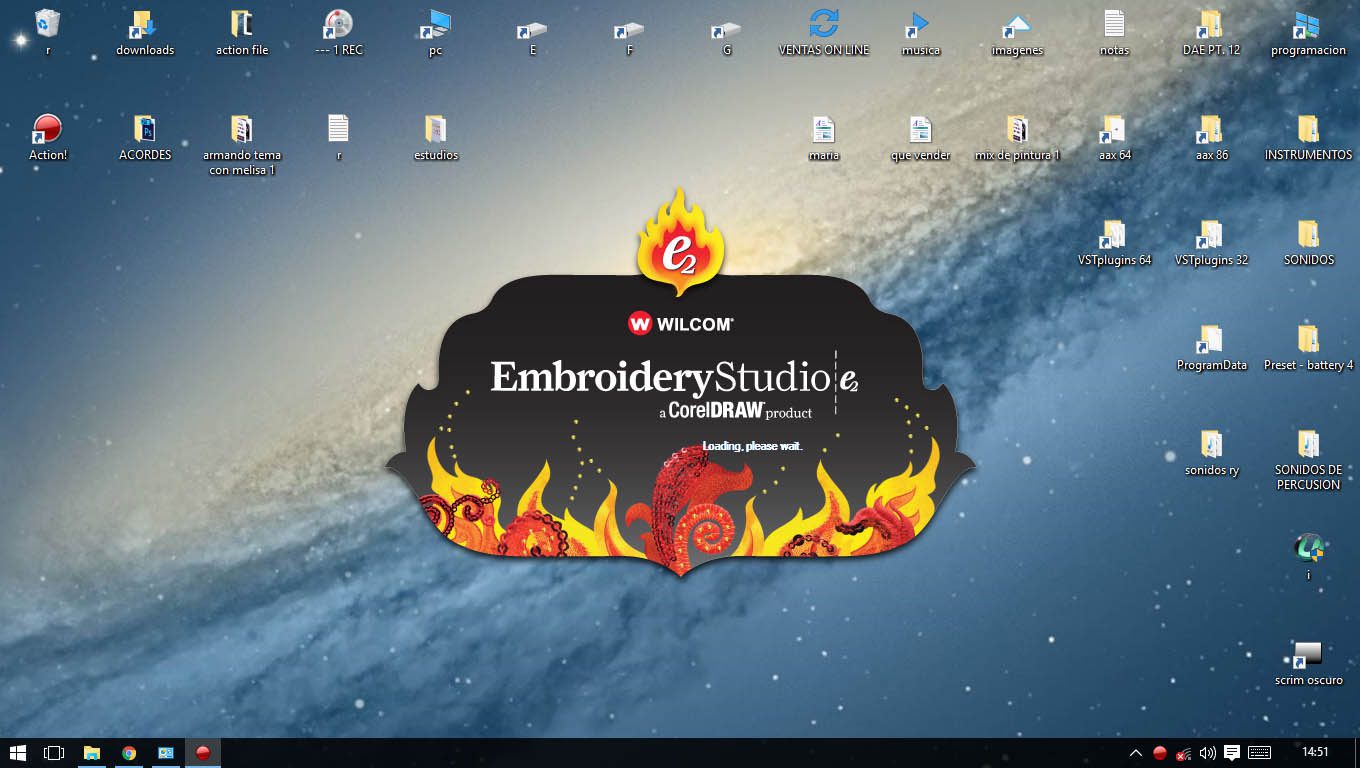Toggle the volume speaker tray icon

coord(1207,753)
